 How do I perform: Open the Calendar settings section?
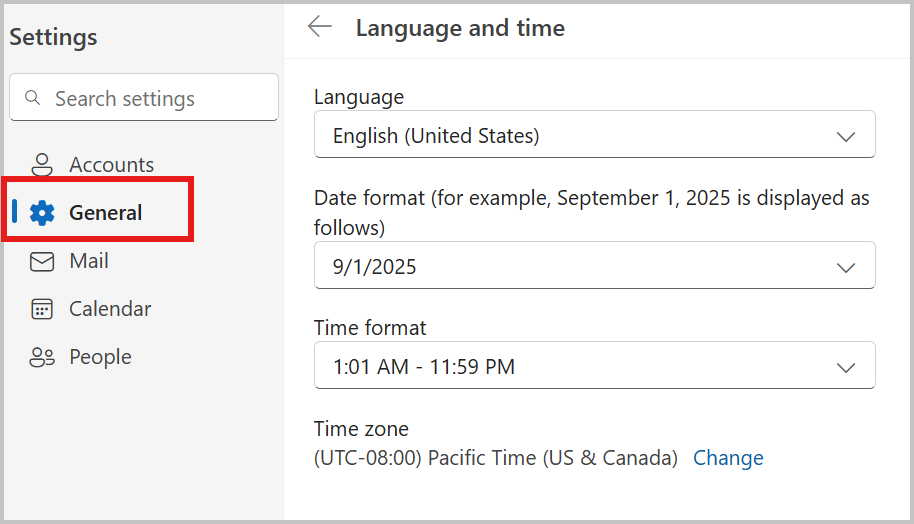point(110,308)
